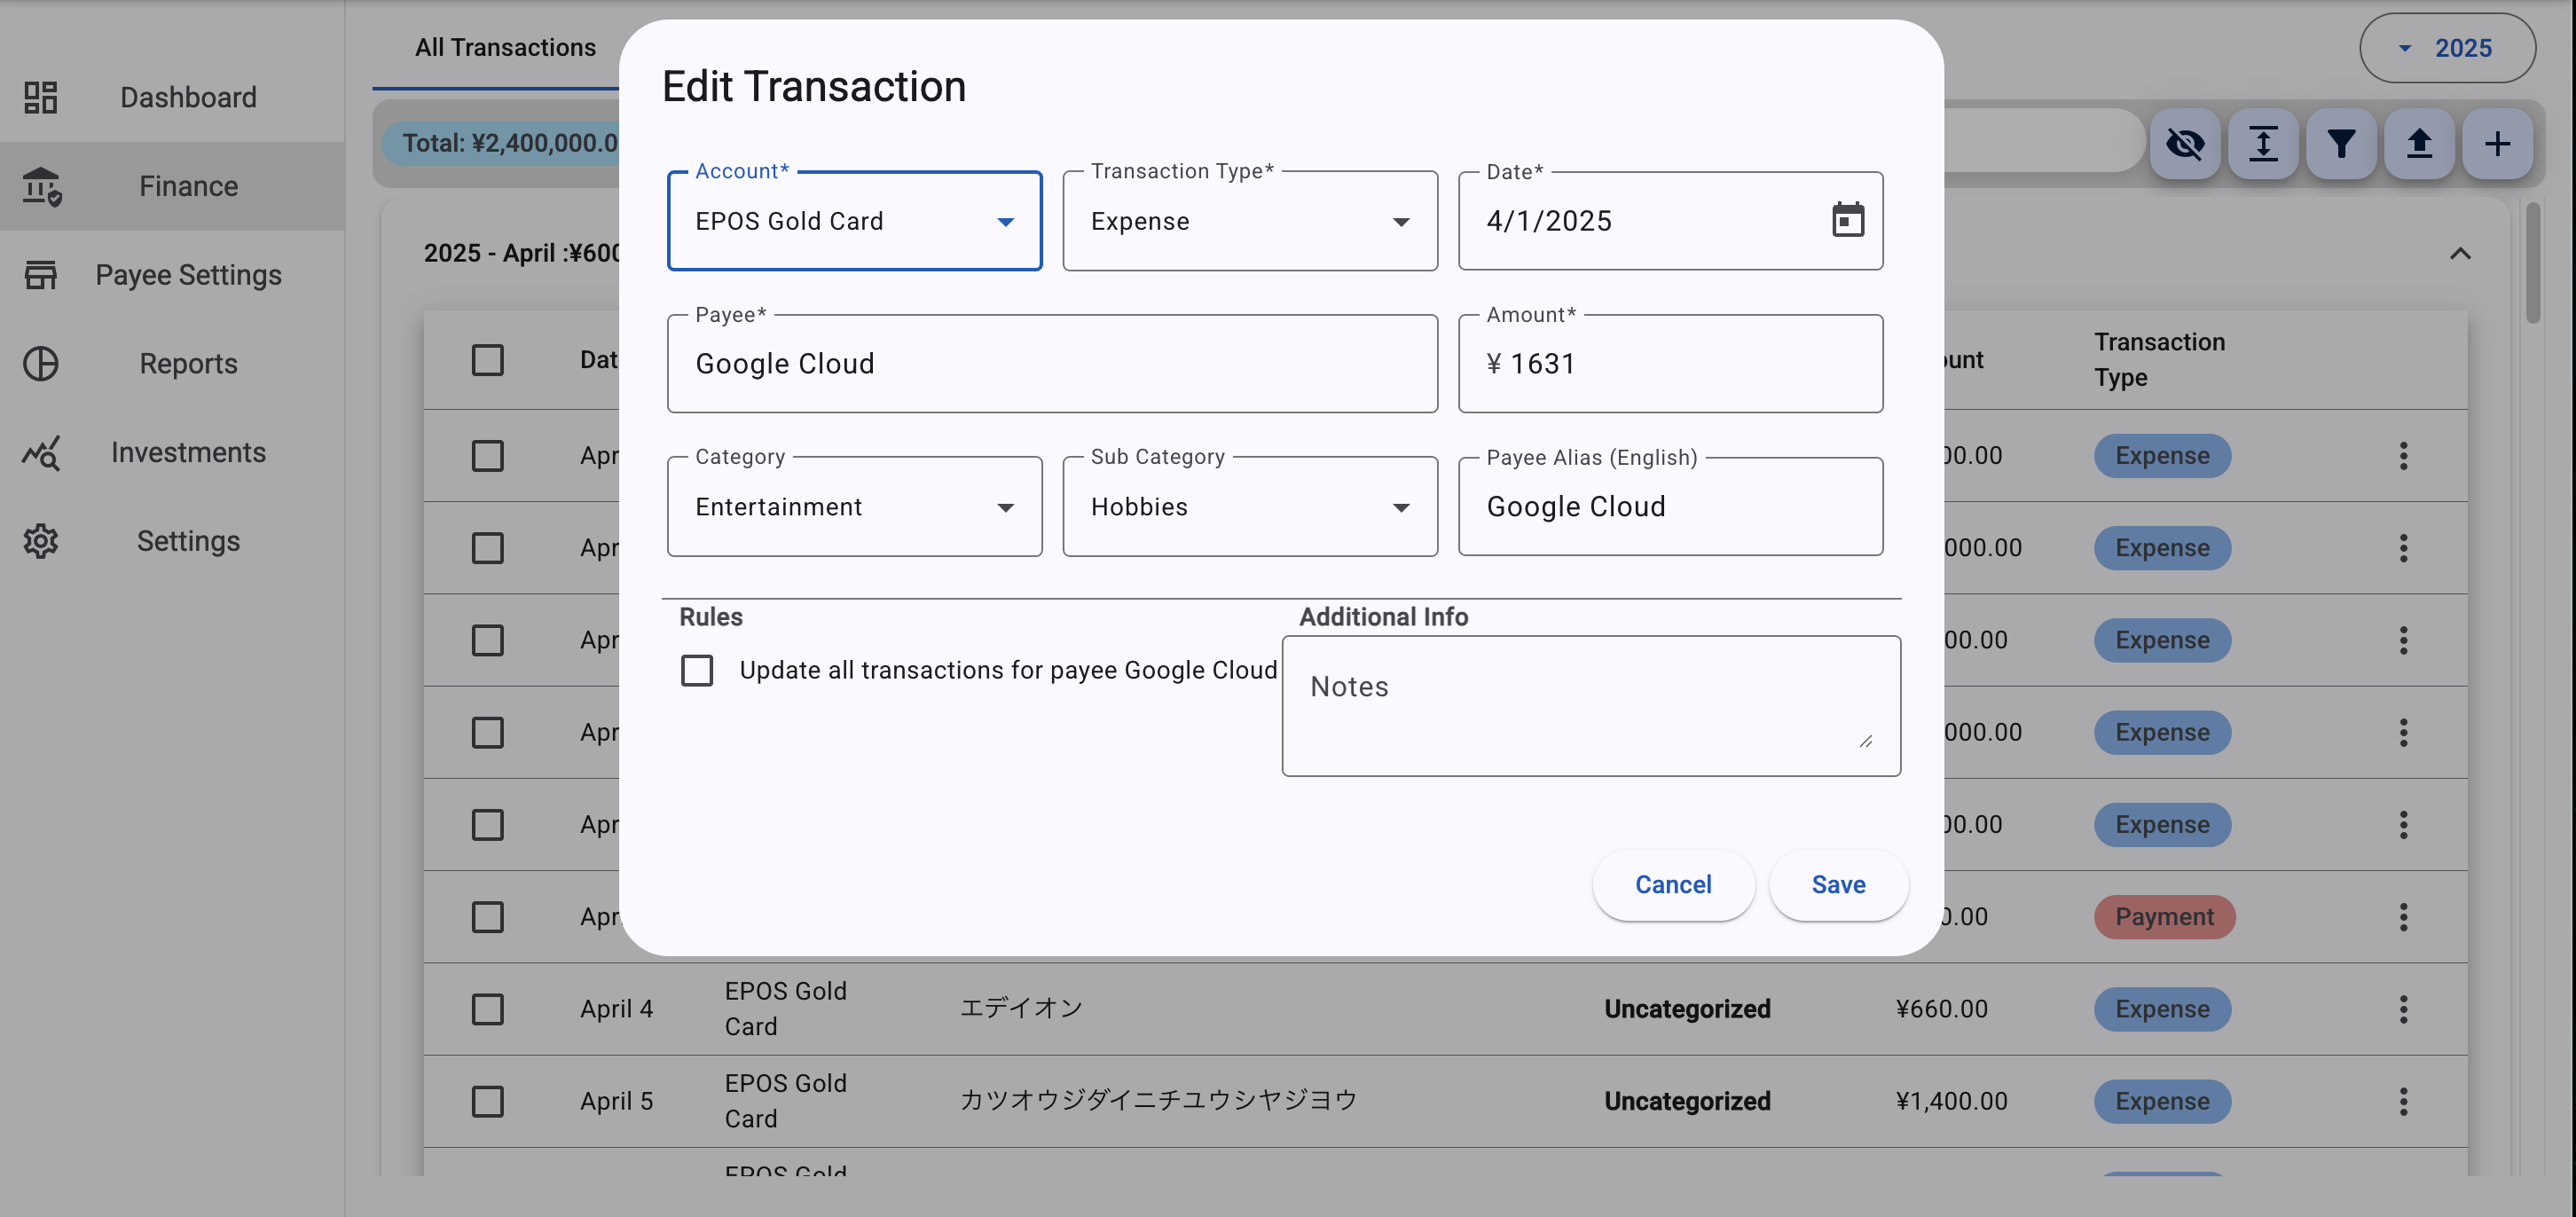The width and height of the screenshot is (2576, 1217).
Task: Click the Date field showing 4/1/2025
Action: click(1670, 221)
